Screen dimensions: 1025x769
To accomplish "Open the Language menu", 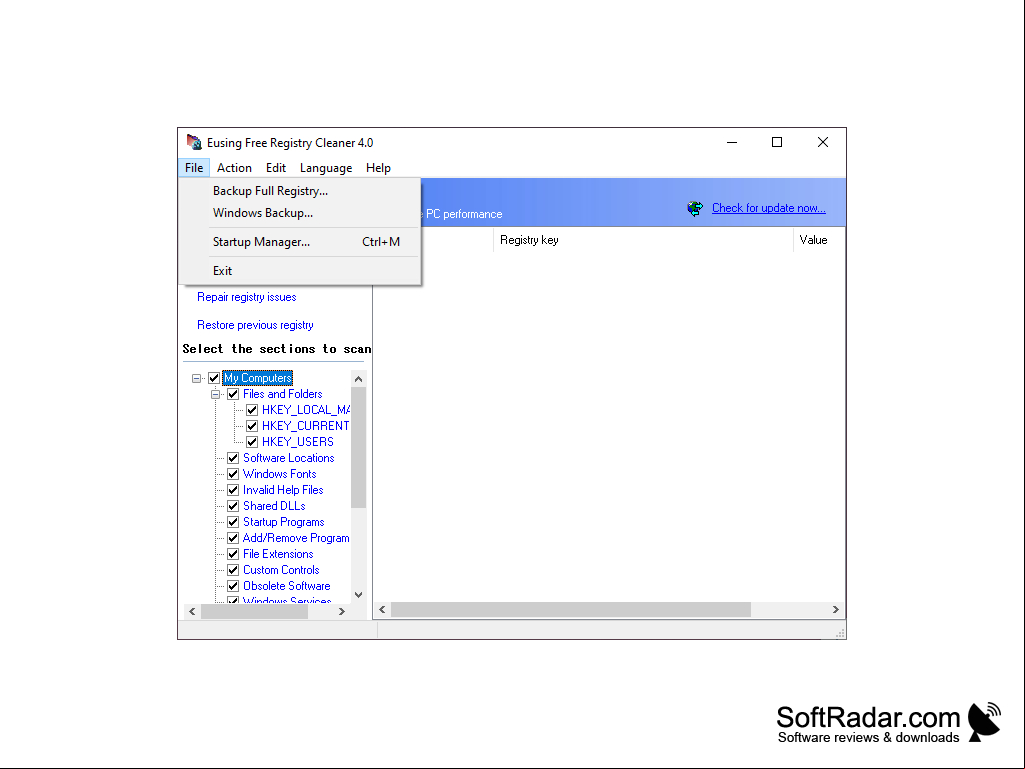I will pos(326,168).
